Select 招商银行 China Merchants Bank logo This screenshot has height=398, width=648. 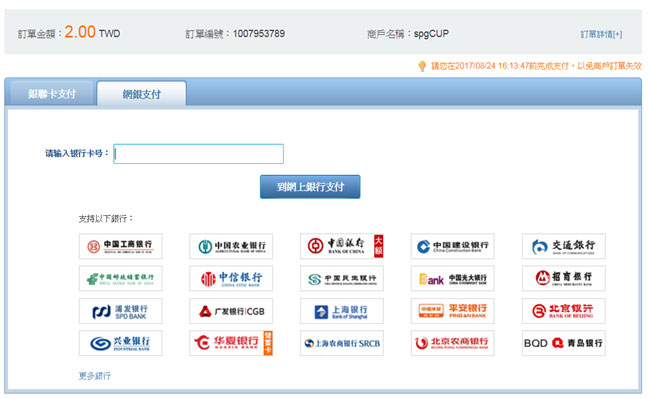(x=564, y=279)
